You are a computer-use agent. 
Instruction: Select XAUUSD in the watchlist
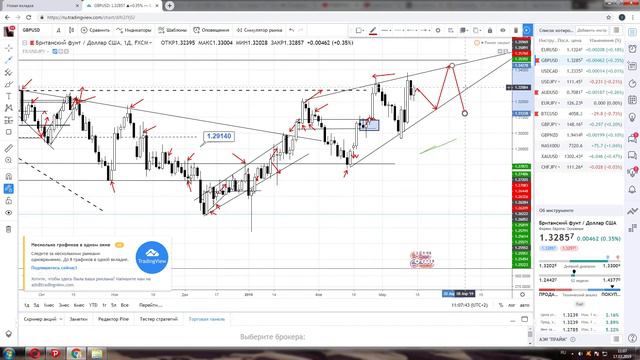click(580, 156)
